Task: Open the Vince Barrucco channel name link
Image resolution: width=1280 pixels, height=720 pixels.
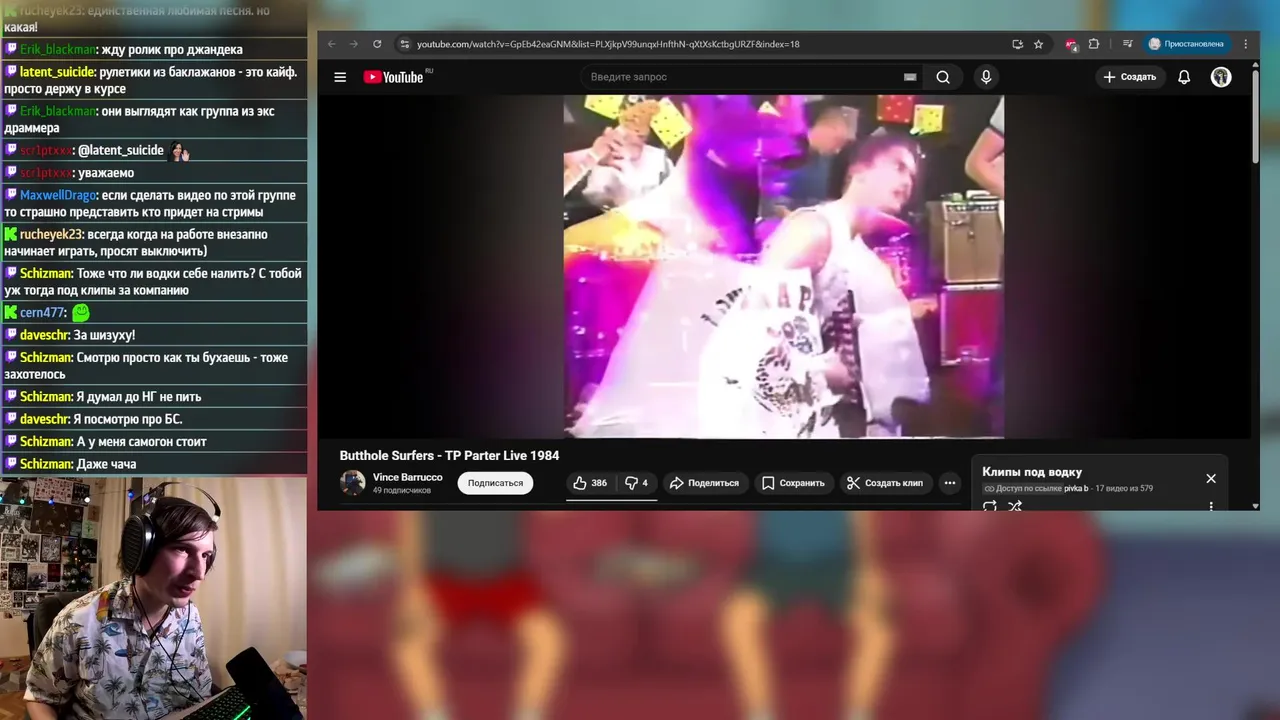Action: click(x=407, y=477)
